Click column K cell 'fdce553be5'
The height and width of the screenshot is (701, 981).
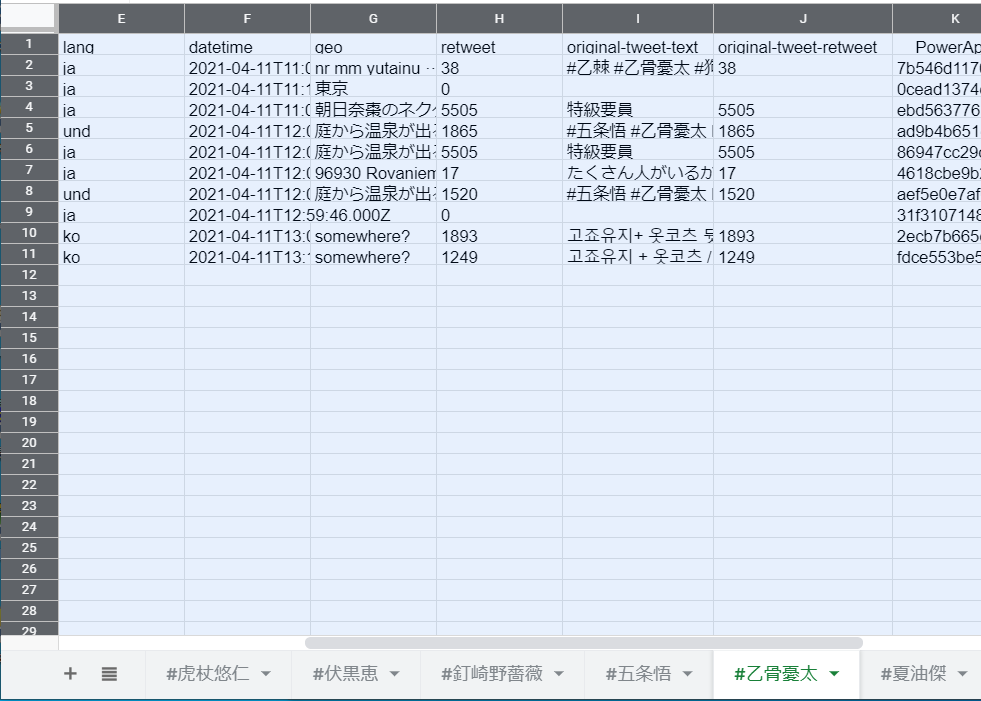coord(937,255)
